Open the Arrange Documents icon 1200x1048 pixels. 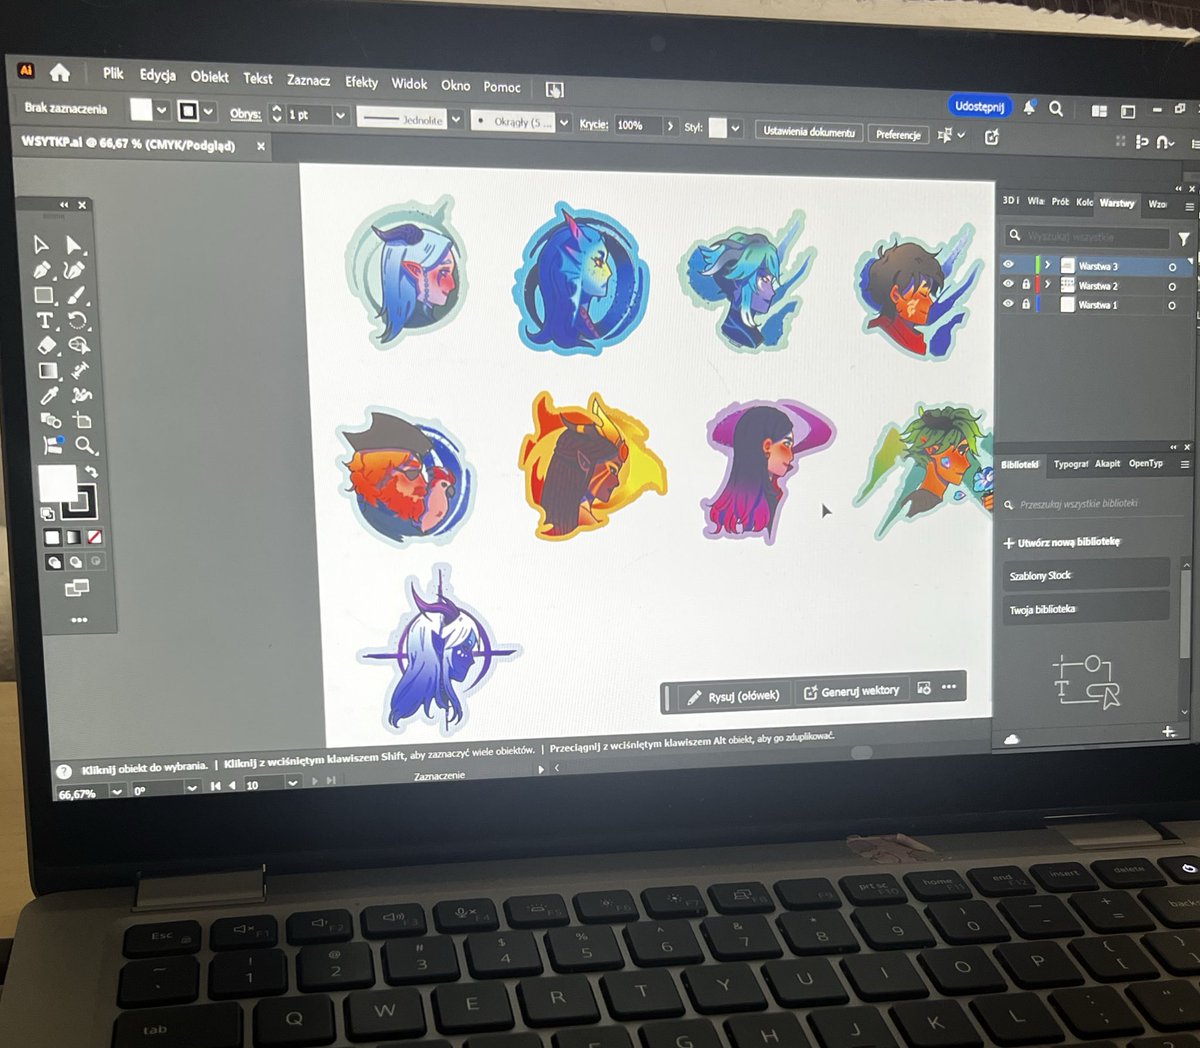[x=1099, y=111]
